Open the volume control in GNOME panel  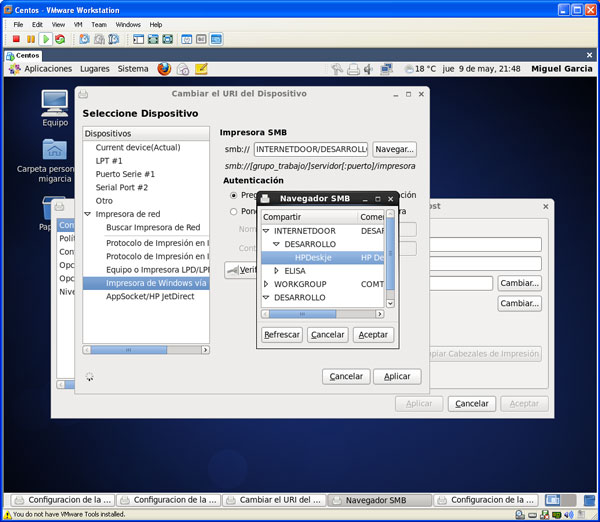[x=368, y=69]
